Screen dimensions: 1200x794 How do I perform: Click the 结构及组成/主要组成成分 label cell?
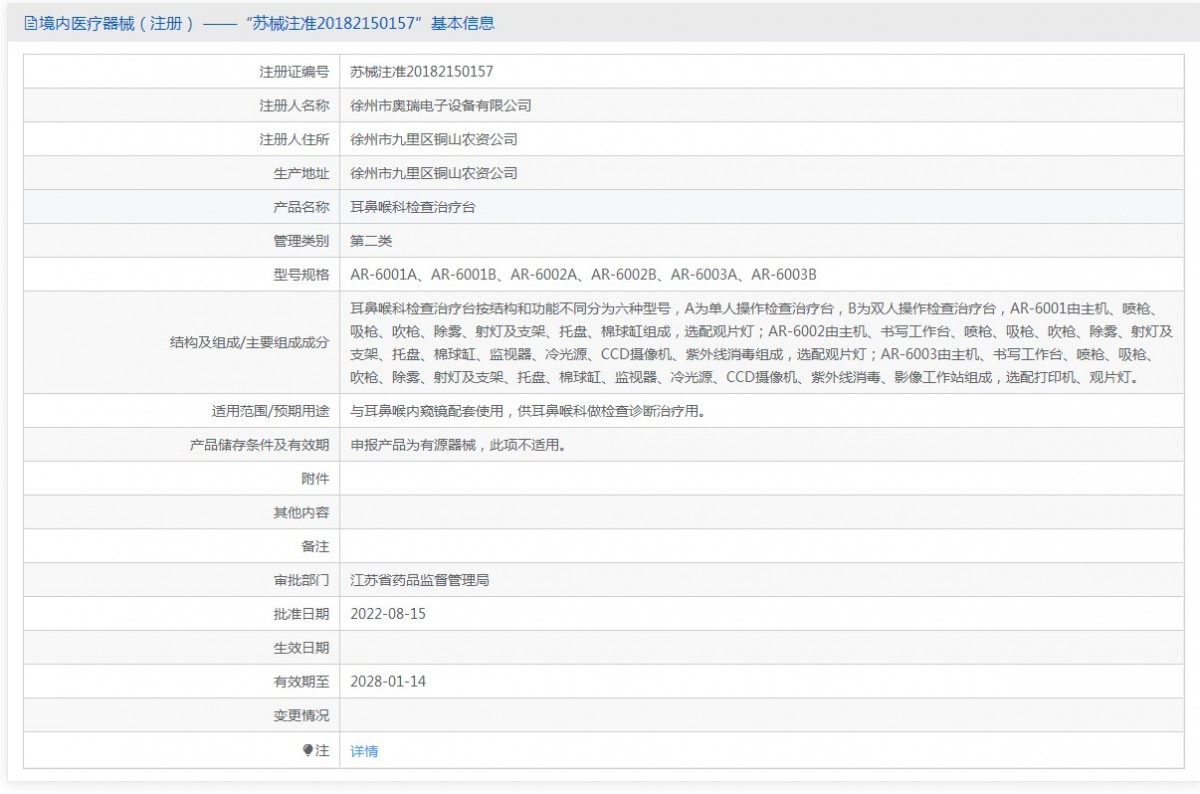tap(181, 343)
